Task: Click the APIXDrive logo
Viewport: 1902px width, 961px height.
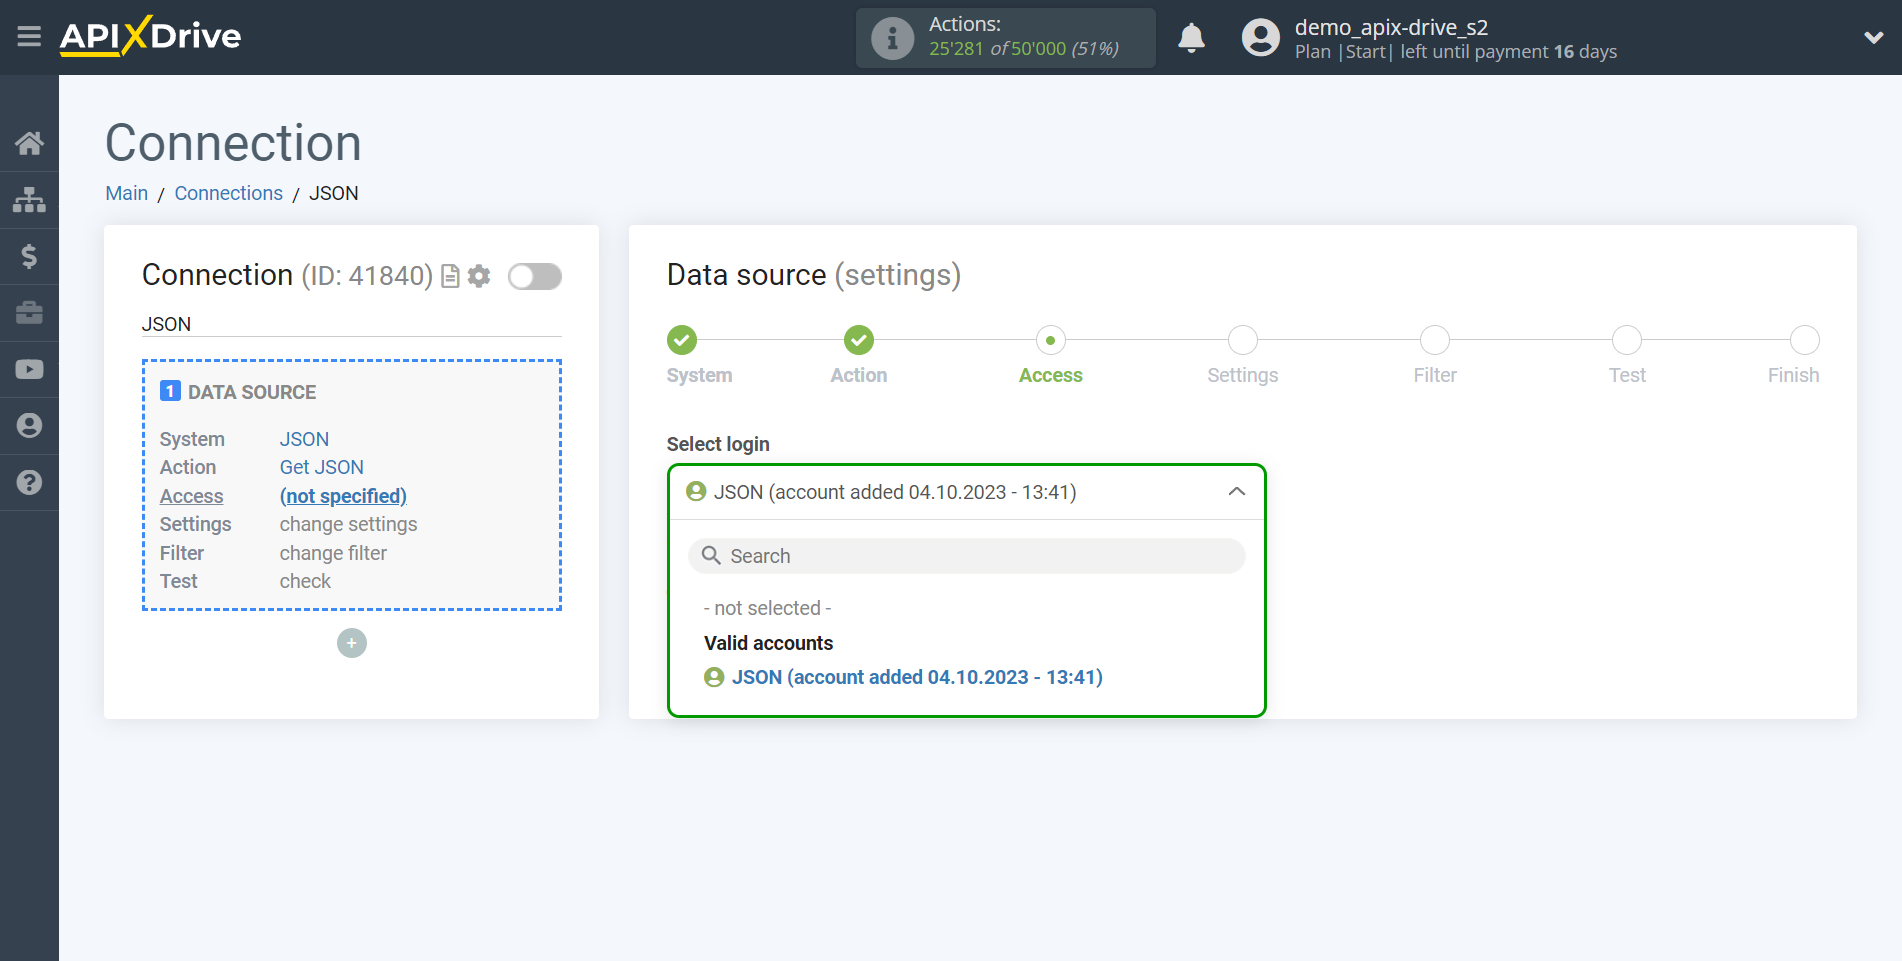Action: tap(150, 37)
